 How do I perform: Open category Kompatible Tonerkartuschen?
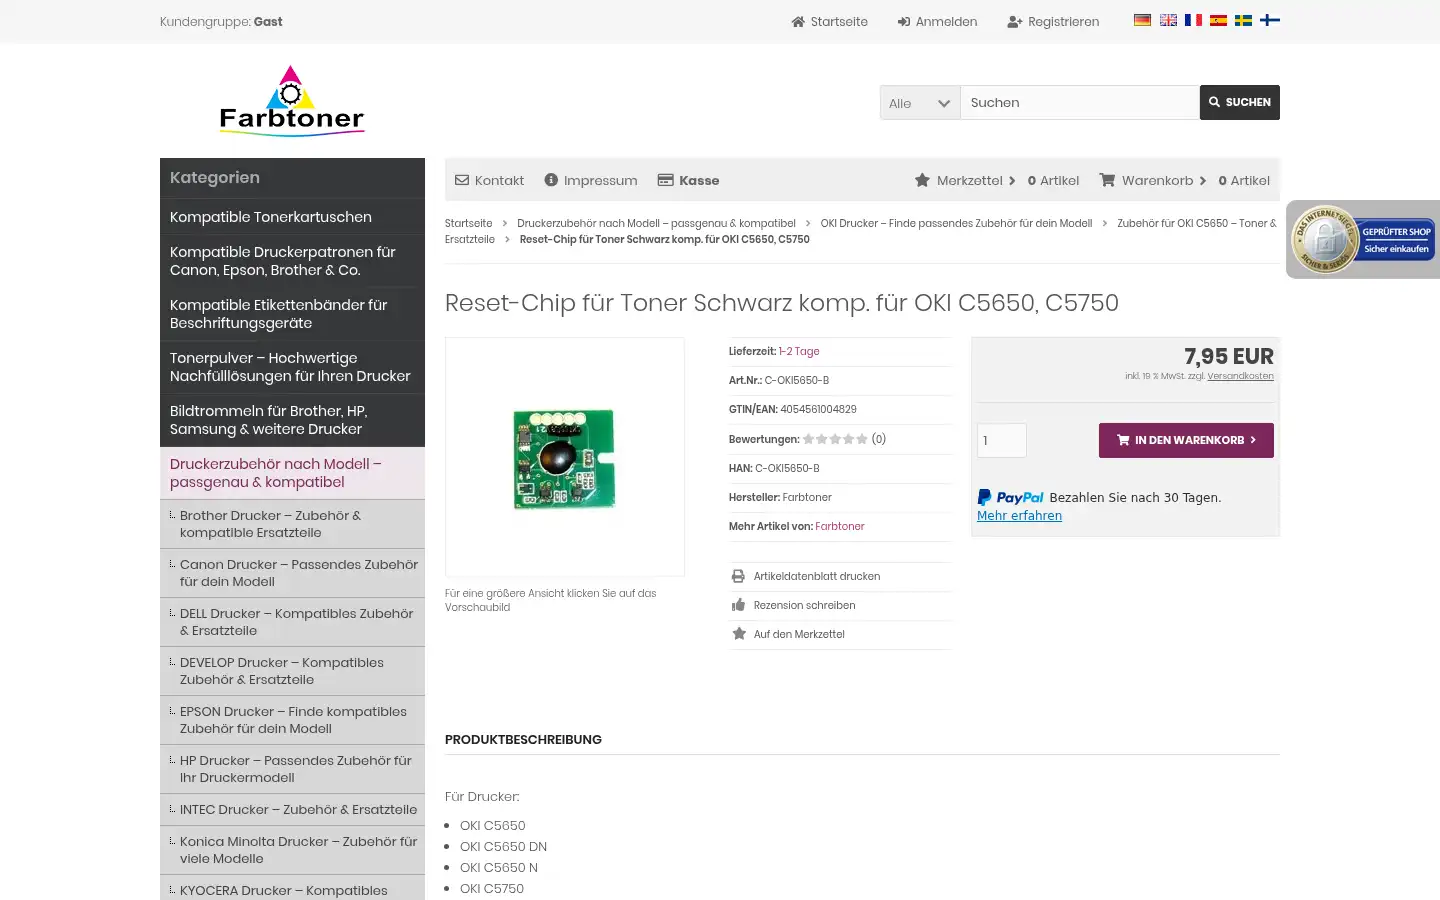coord(292,217)
